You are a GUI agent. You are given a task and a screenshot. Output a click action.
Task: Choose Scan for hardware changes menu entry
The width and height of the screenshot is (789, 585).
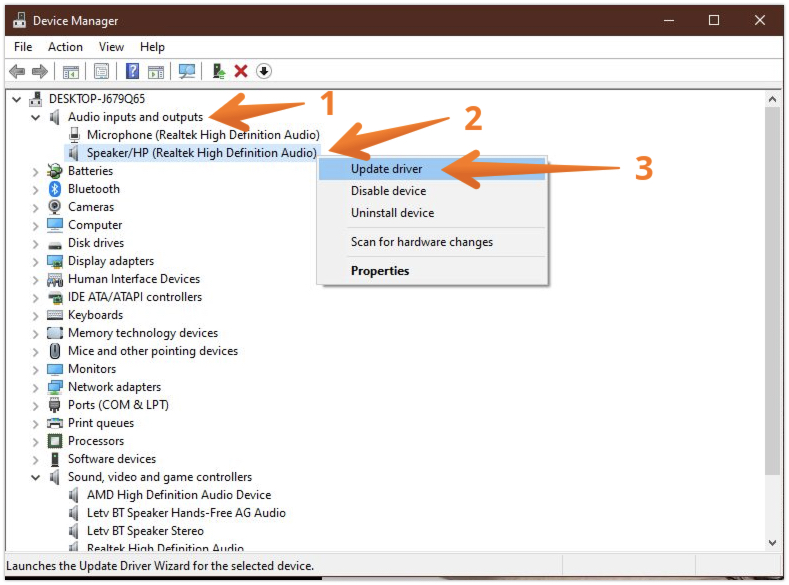click(432, 242)
